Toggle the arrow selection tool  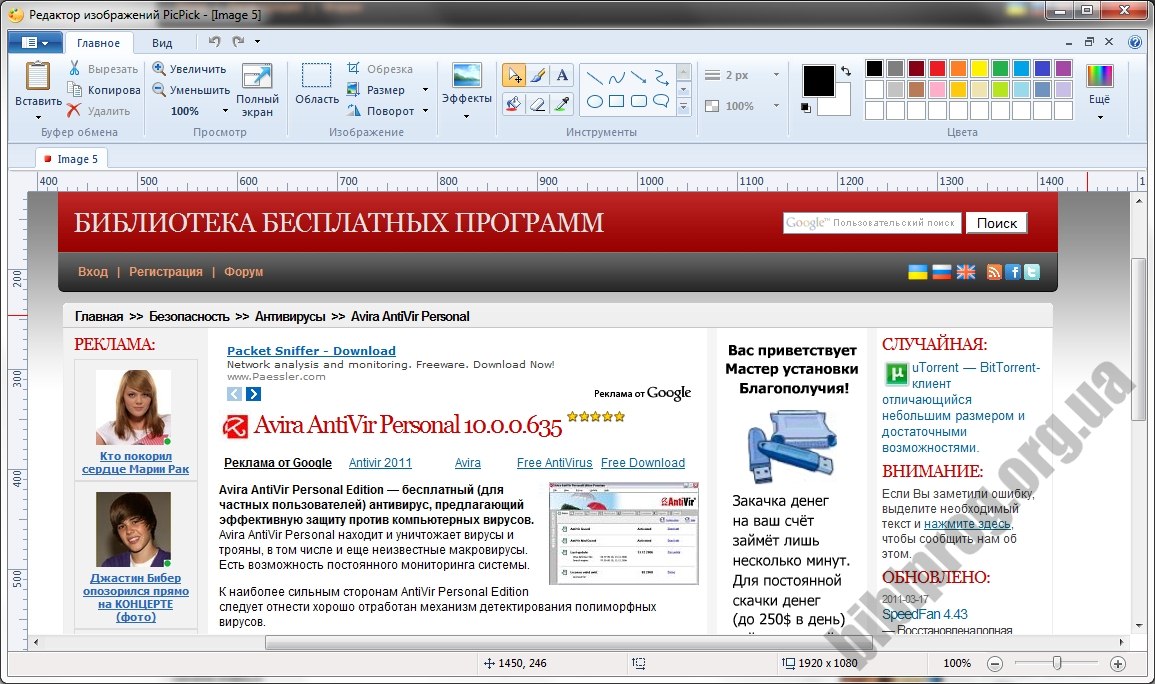click(514, 76)
